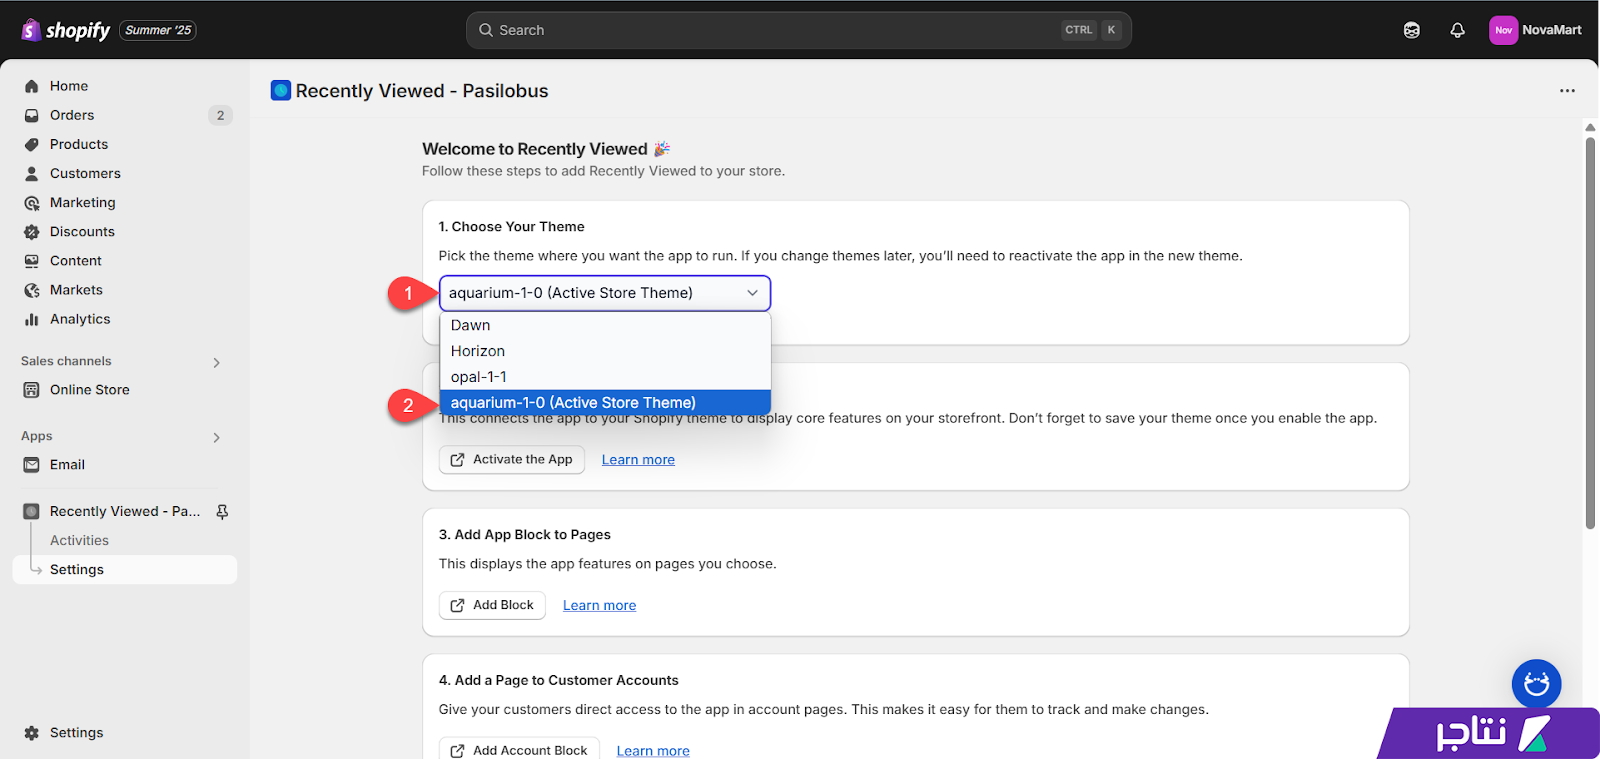Screen dimensions: 1600x759
Task: Open the Sidekick assistant icon in top bar
Action: (1411, 30)
